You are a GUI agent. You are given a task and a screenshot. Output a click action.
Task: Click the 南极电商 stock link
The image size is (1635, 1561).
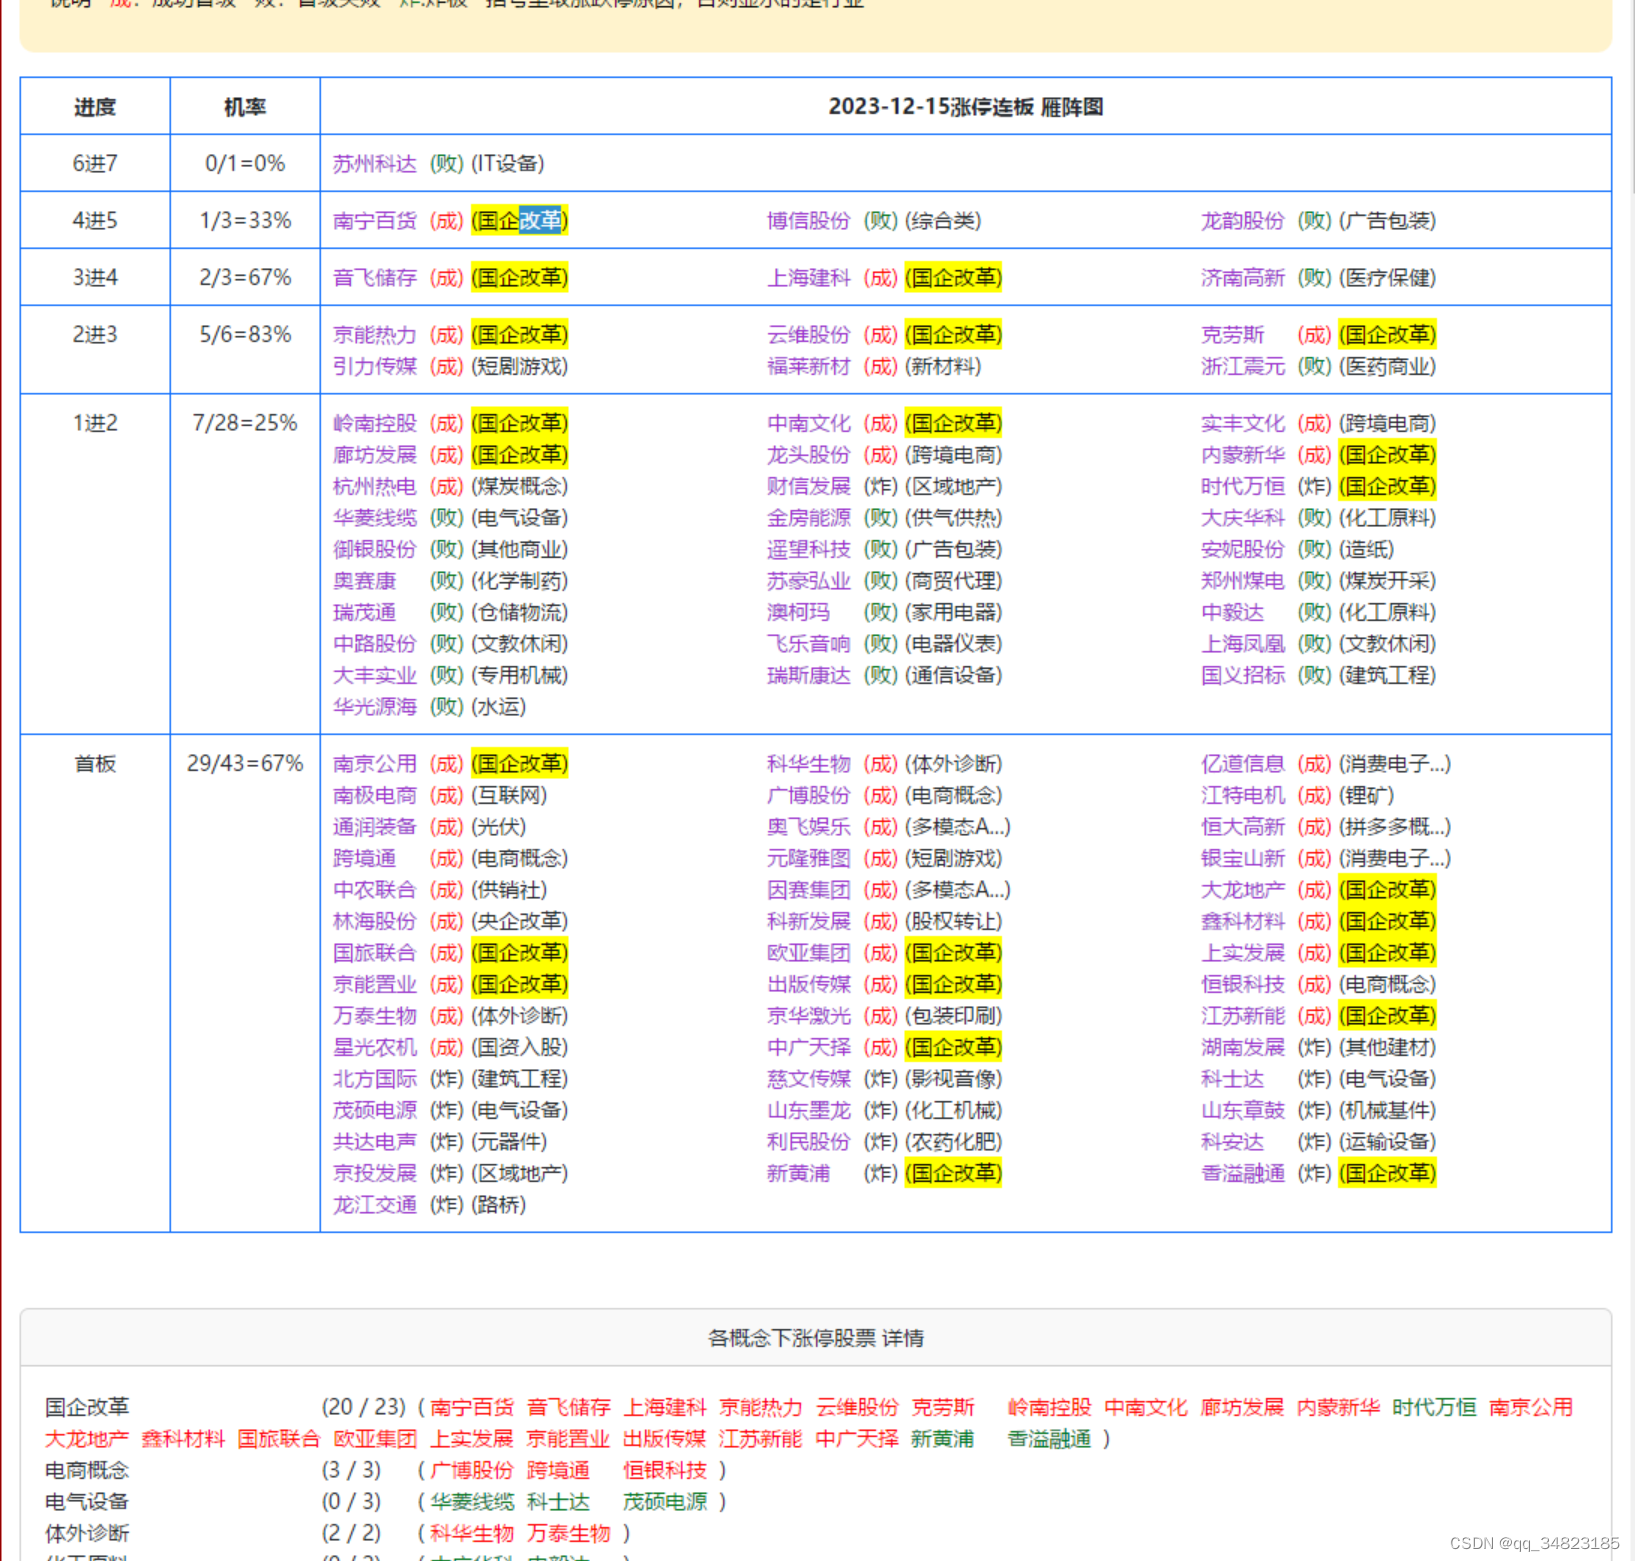click(x=374, y=795)
